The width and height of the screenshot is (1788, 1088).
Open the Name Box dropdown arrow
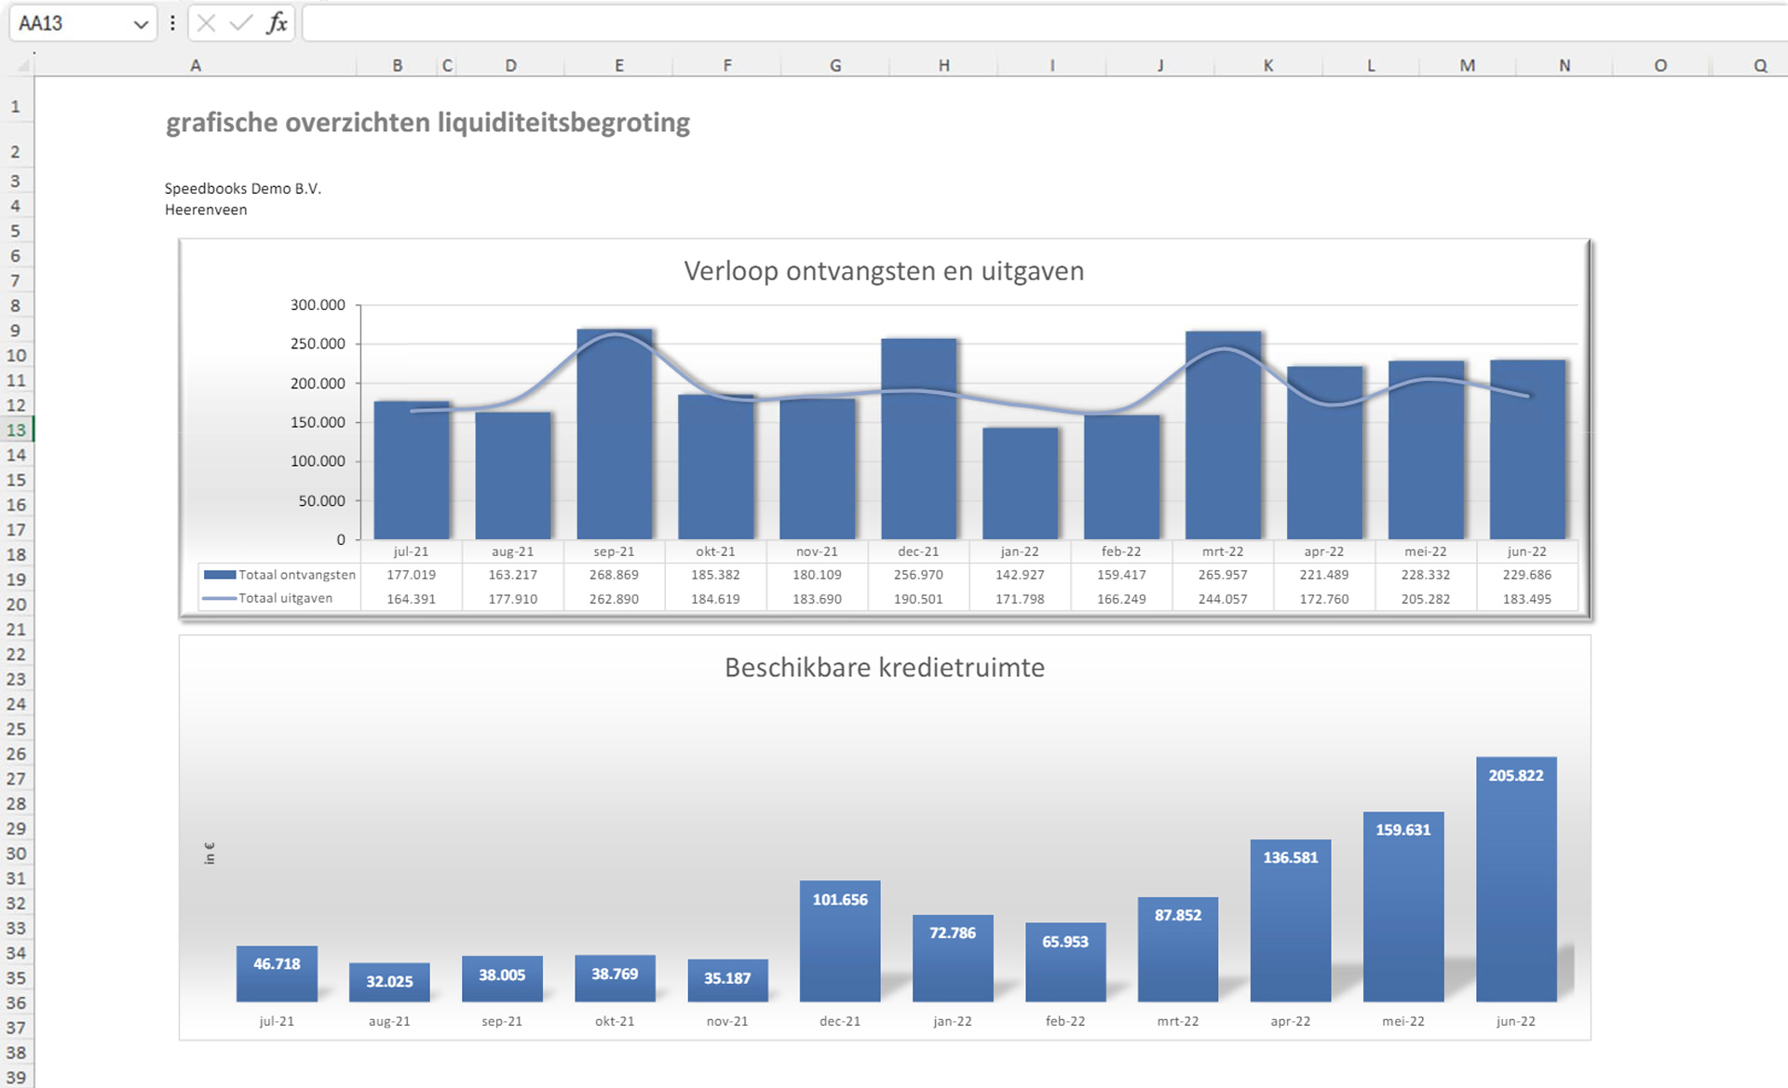click(140, 23)
